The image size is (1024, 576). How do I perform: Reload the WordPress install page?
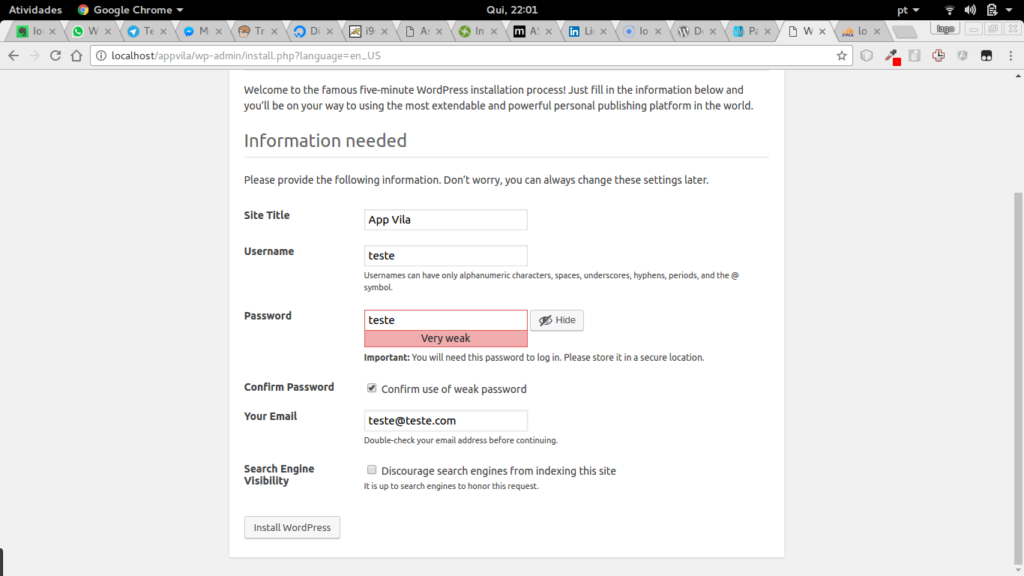point(54,56)
